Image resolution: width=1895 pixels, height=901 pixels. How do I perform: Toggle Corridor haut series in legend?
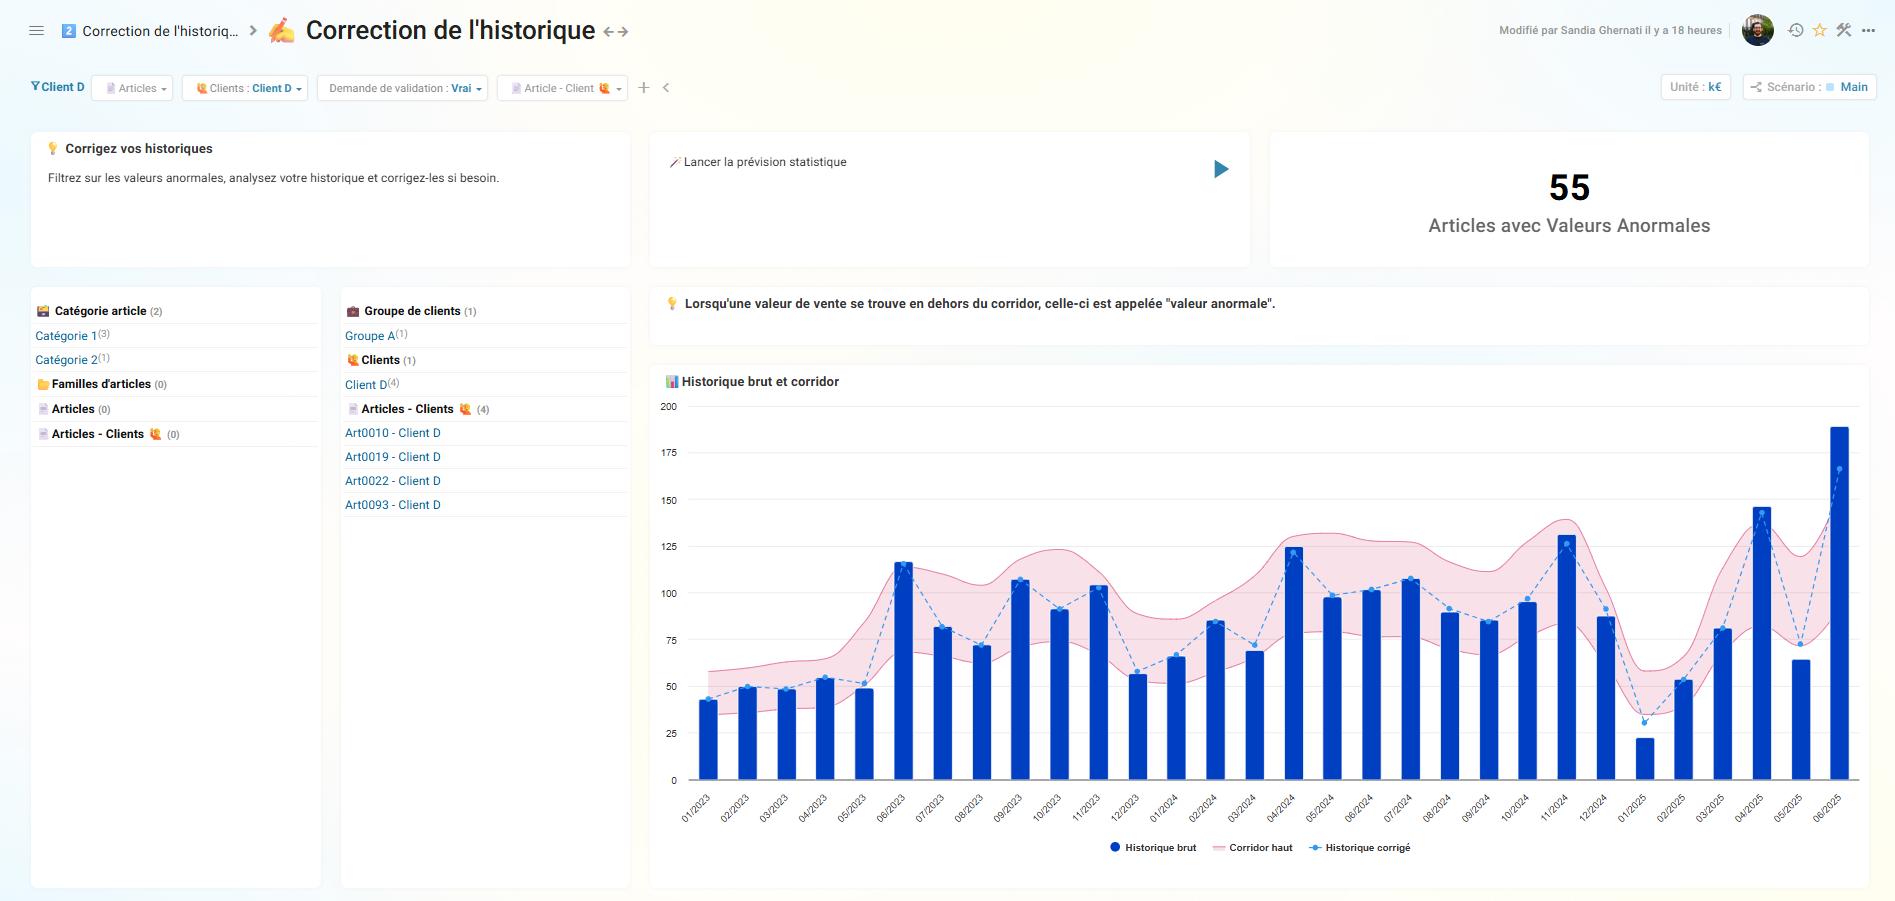(x=1253, y=848)
